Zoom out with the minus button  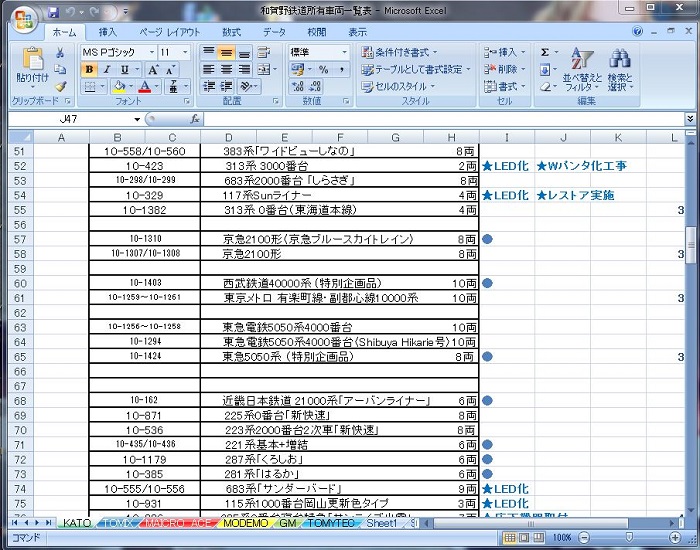(583, 538)
